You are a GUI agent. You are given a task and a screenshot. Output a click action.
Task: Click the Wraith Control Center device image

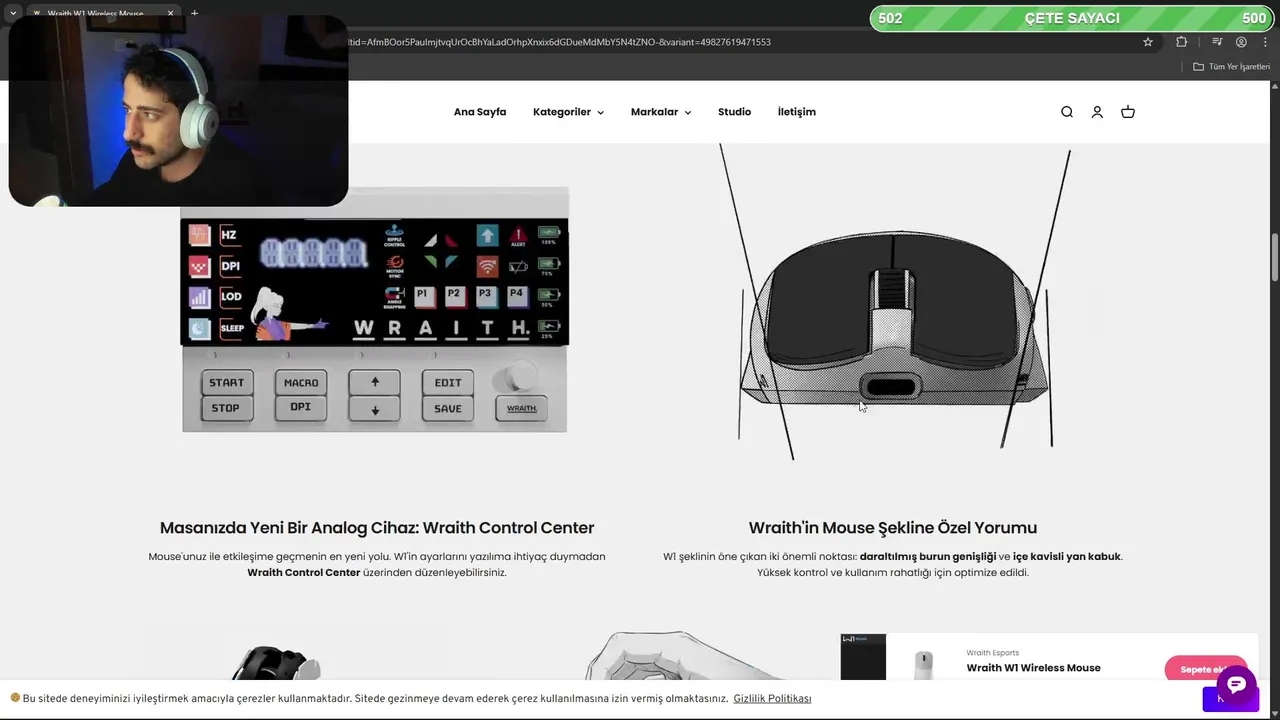(x=374, y=309)
